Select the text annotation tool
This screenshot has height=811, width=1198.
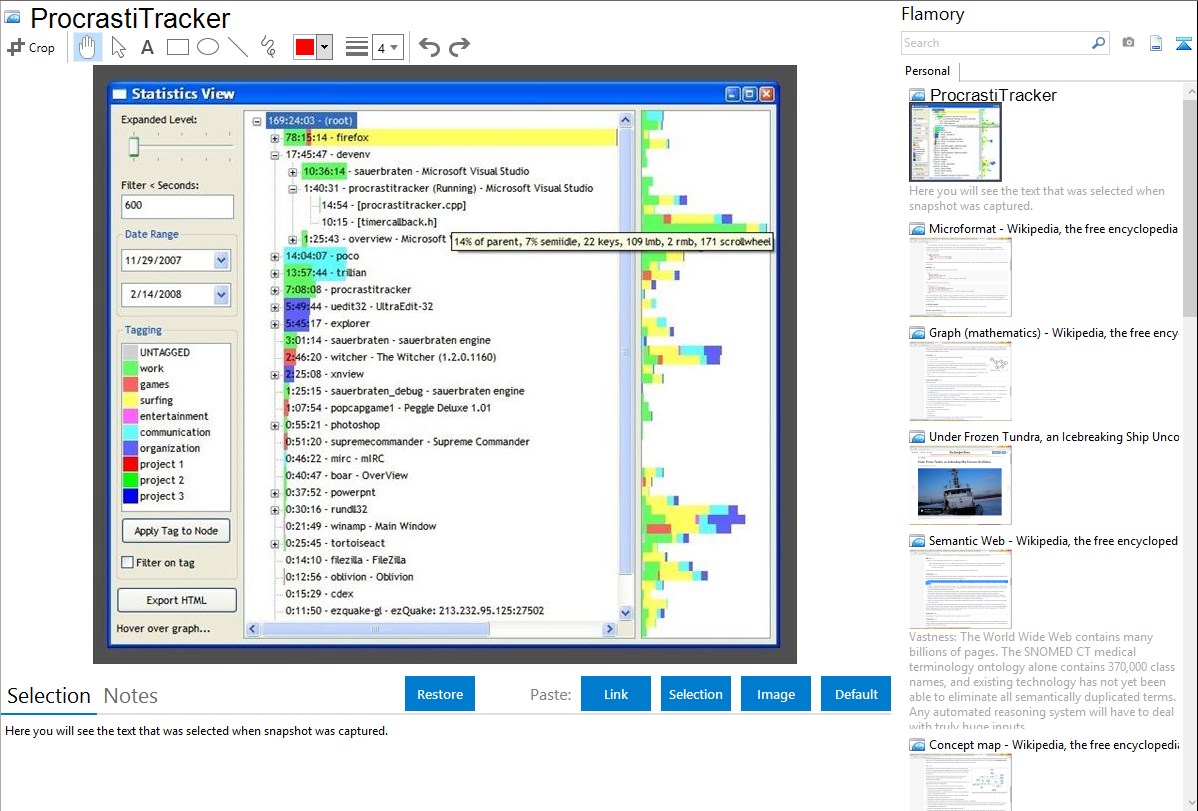point(147,47)
